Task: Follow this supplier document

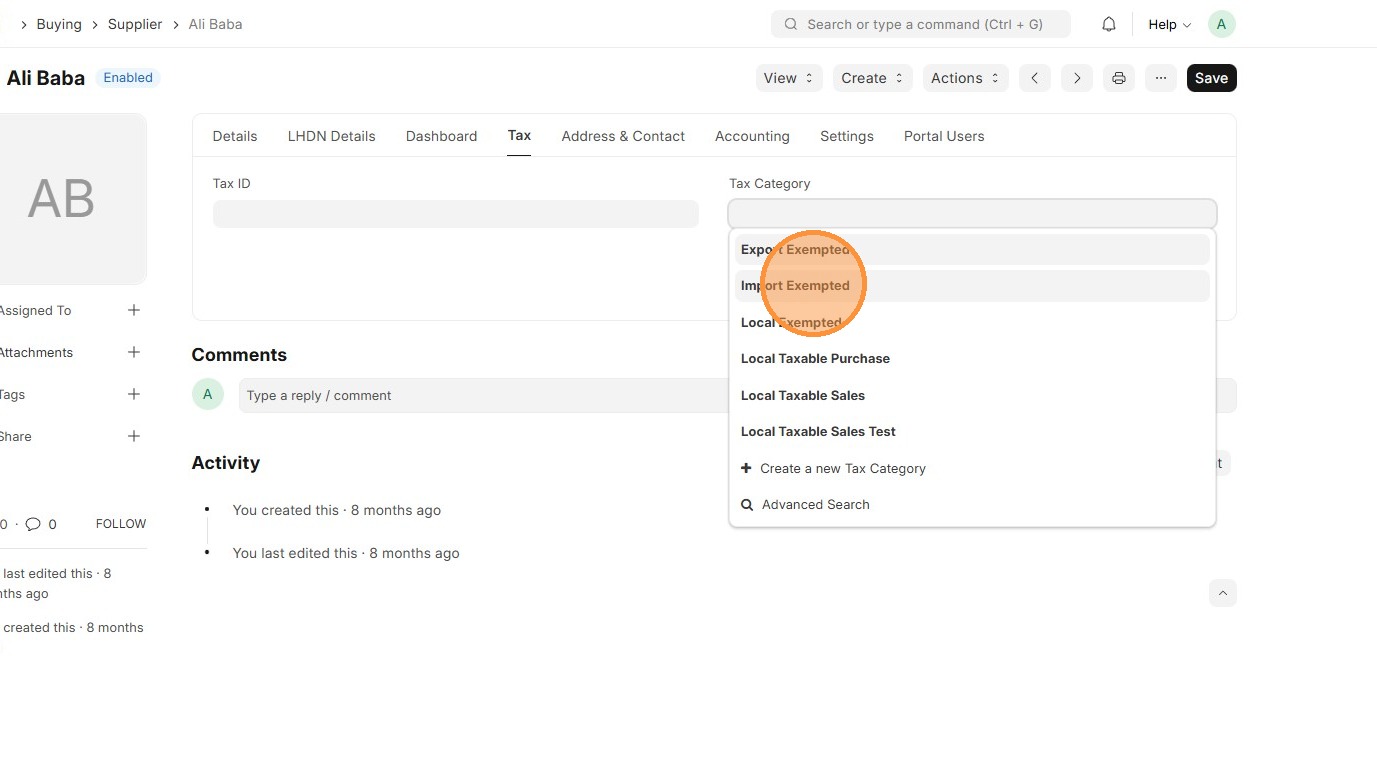Action: (121, 524)
